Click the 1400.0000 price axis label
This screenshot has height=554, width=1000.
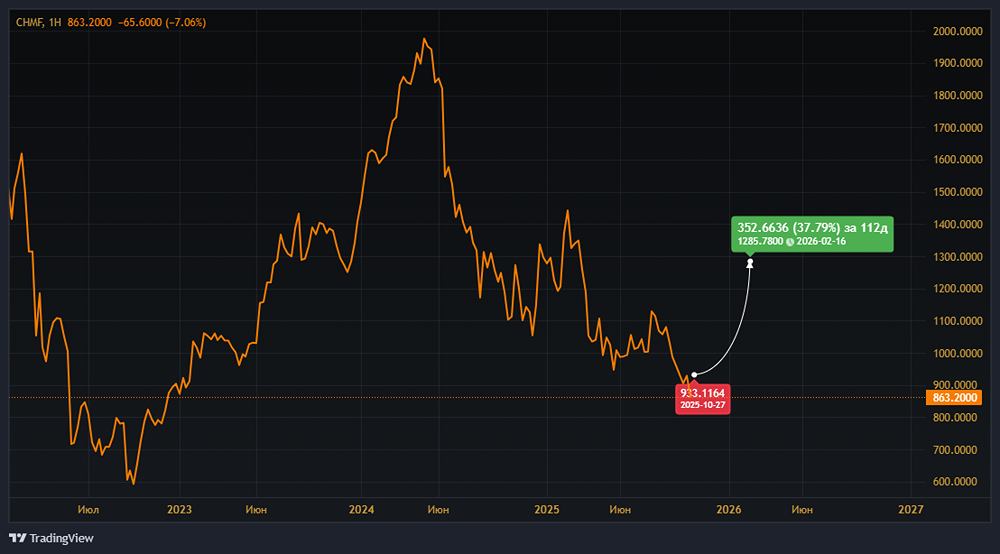(957, 224)
